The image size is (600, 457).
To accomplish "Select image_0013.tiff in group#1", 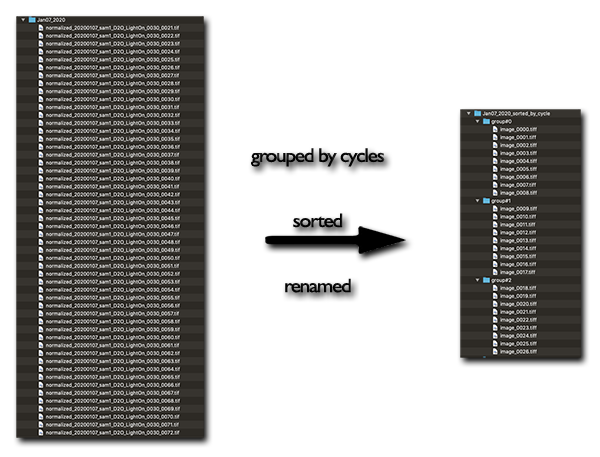I will coord(519,240).
